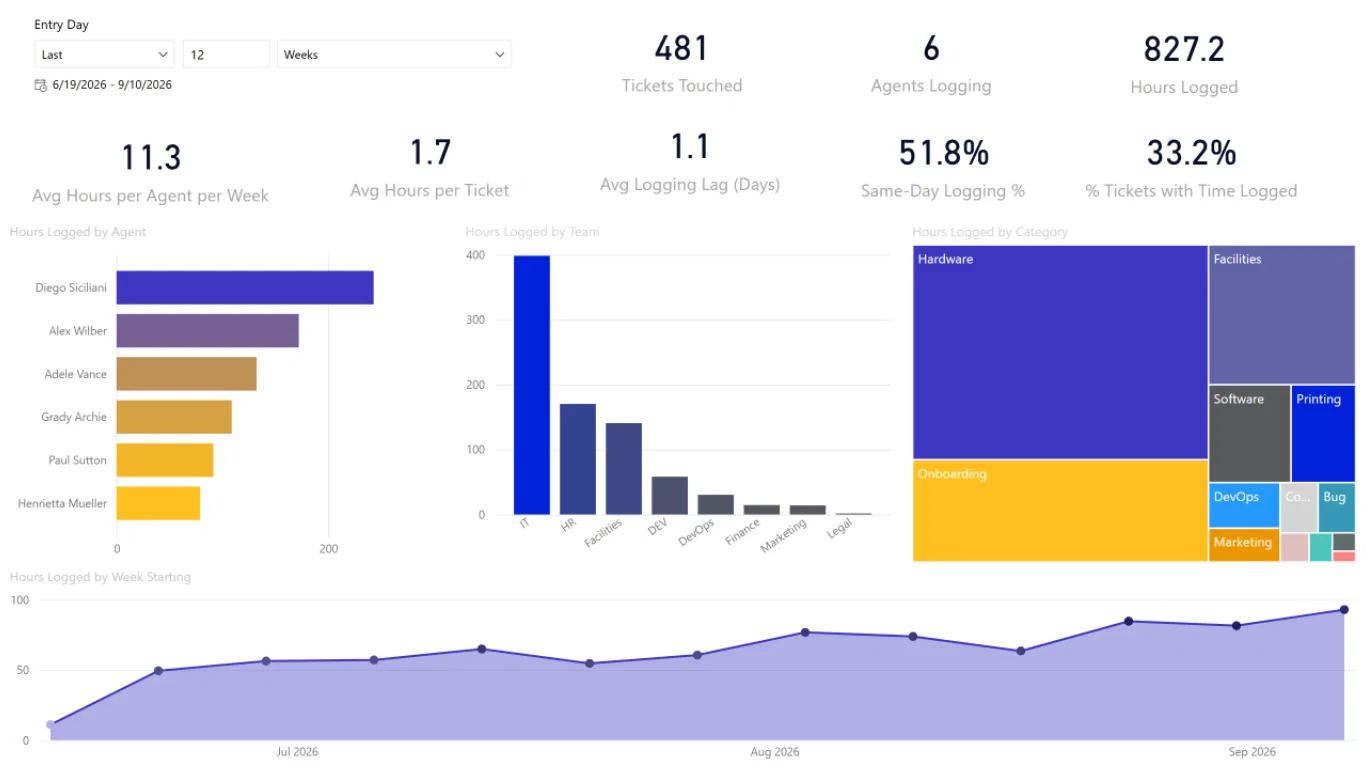
Task: Click the DevOps tile in the treemap
Action: [1244, 505]
